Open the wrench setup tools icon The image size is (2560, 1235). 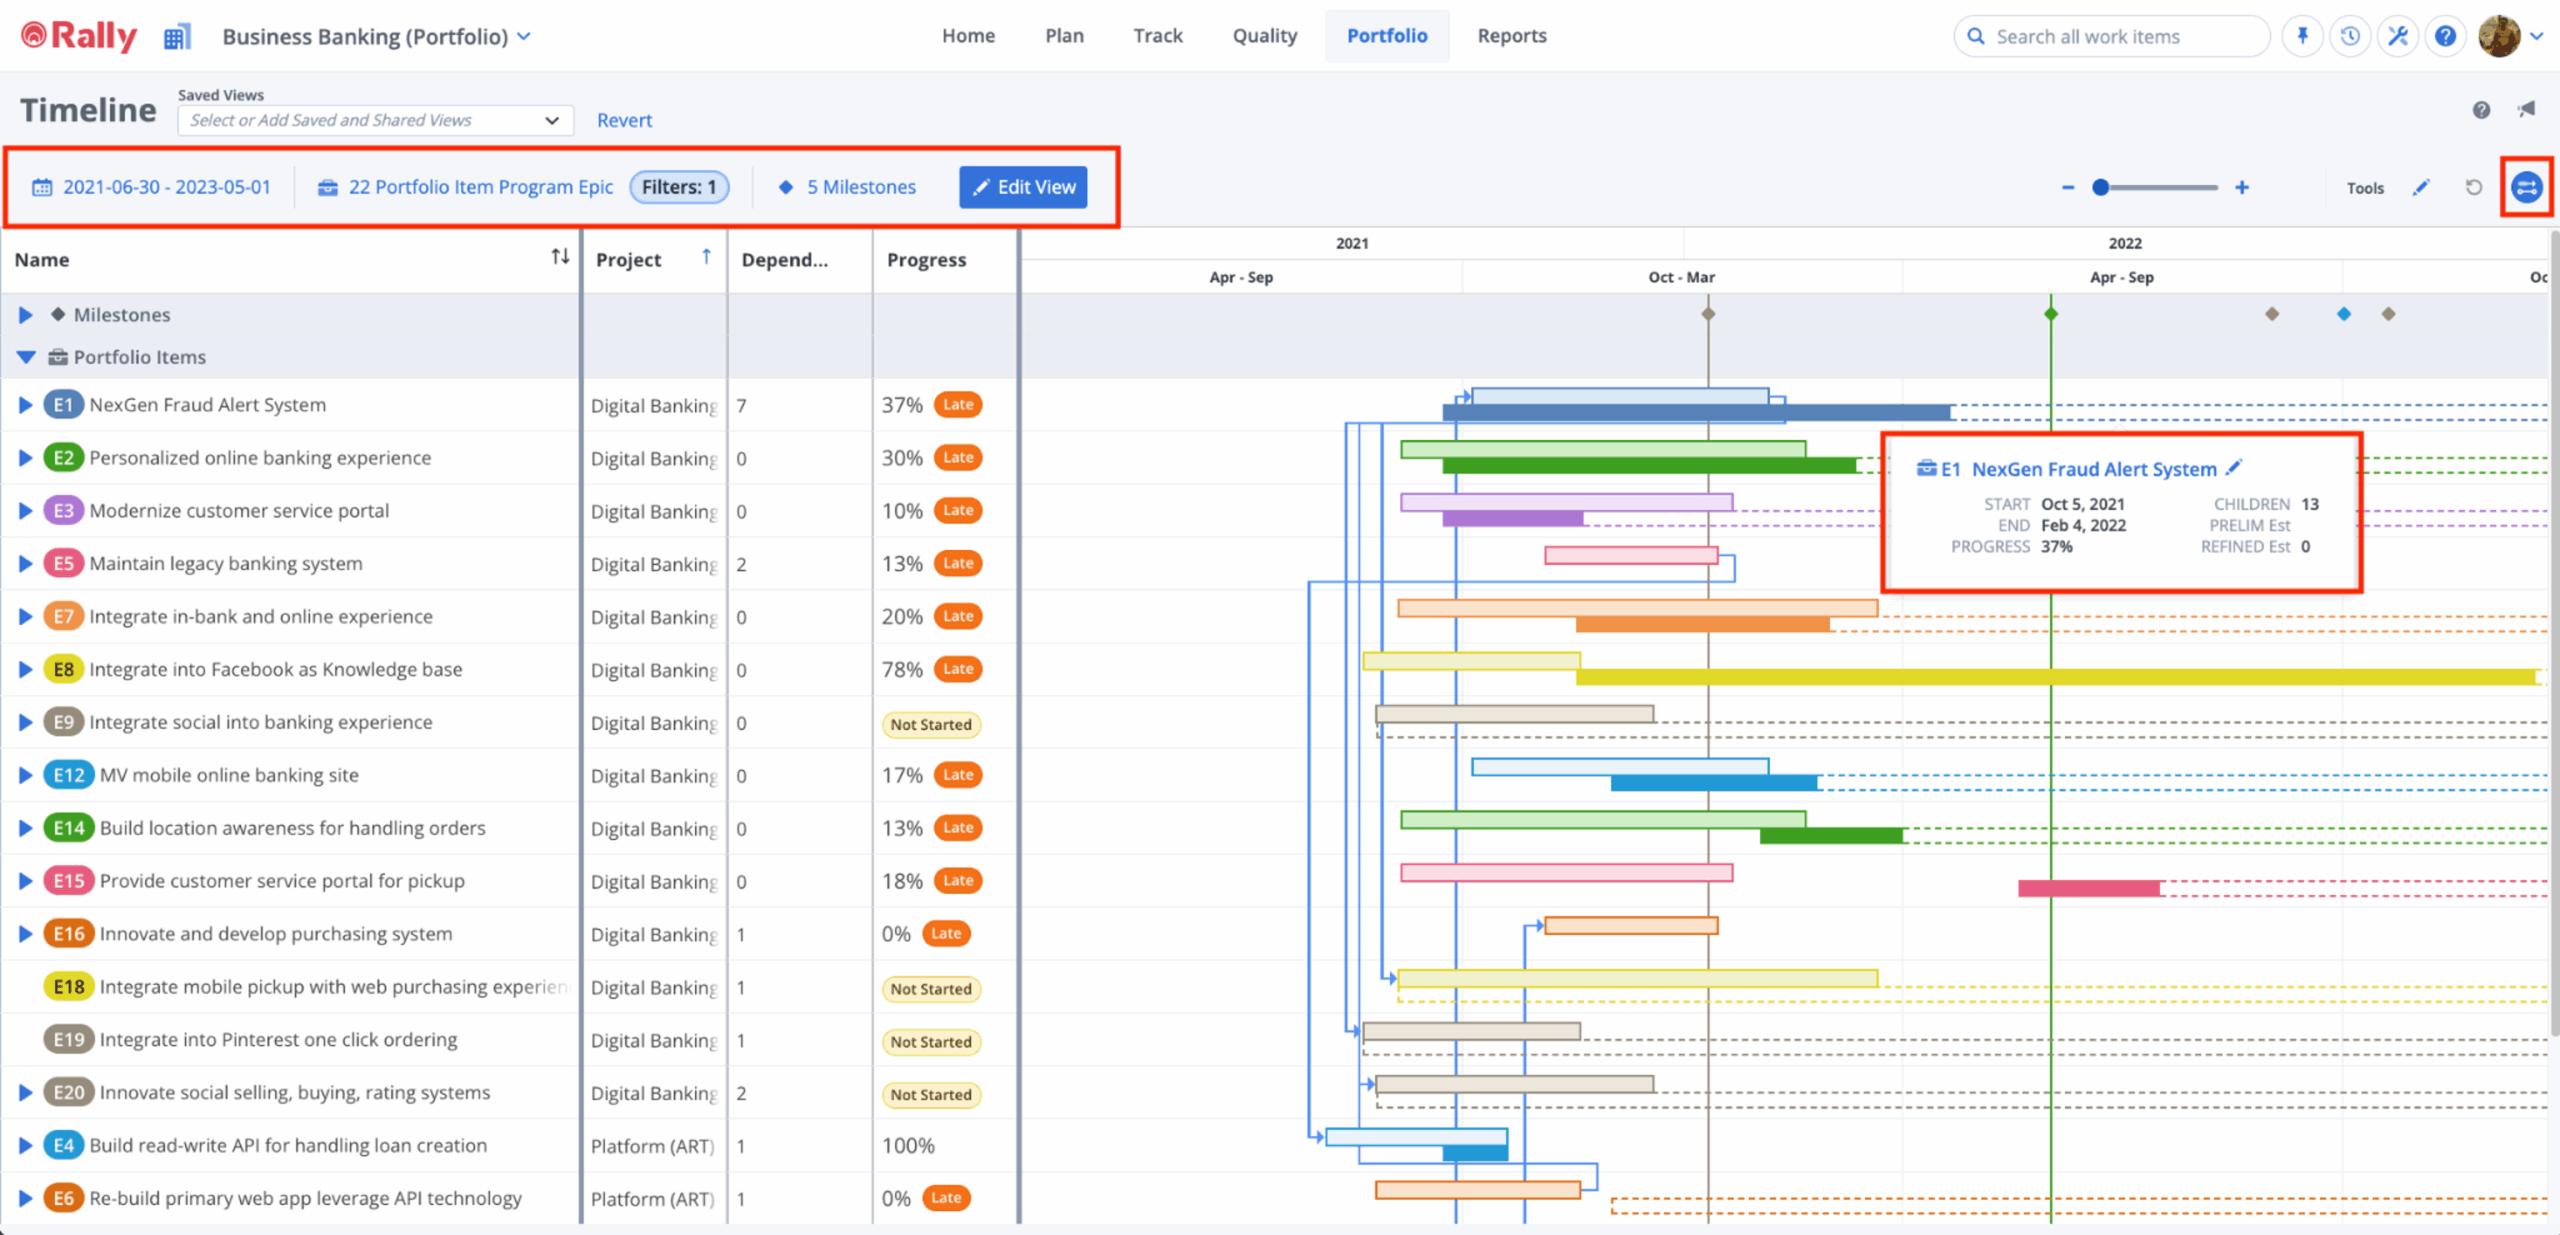click(2398, 36)
